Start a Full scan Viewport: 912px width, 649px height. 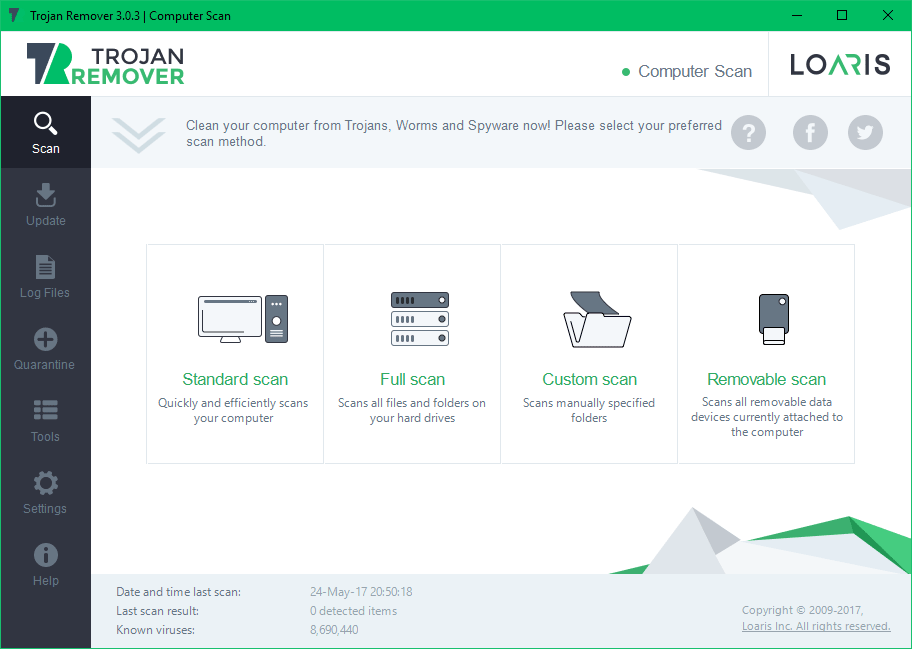[412, 380]
